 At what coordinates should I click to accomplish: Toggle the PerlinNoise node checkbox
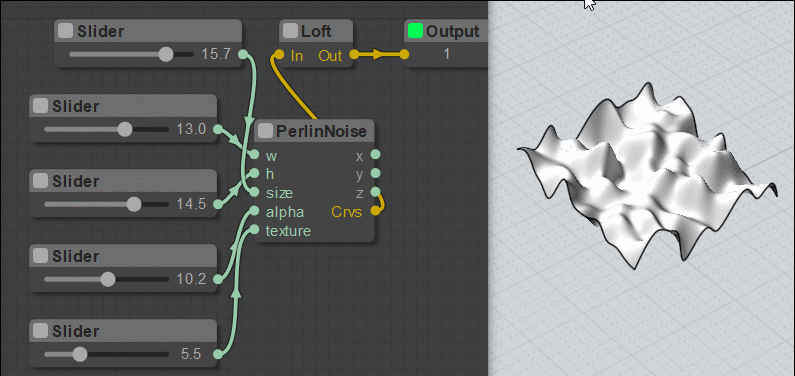[265, 131]
